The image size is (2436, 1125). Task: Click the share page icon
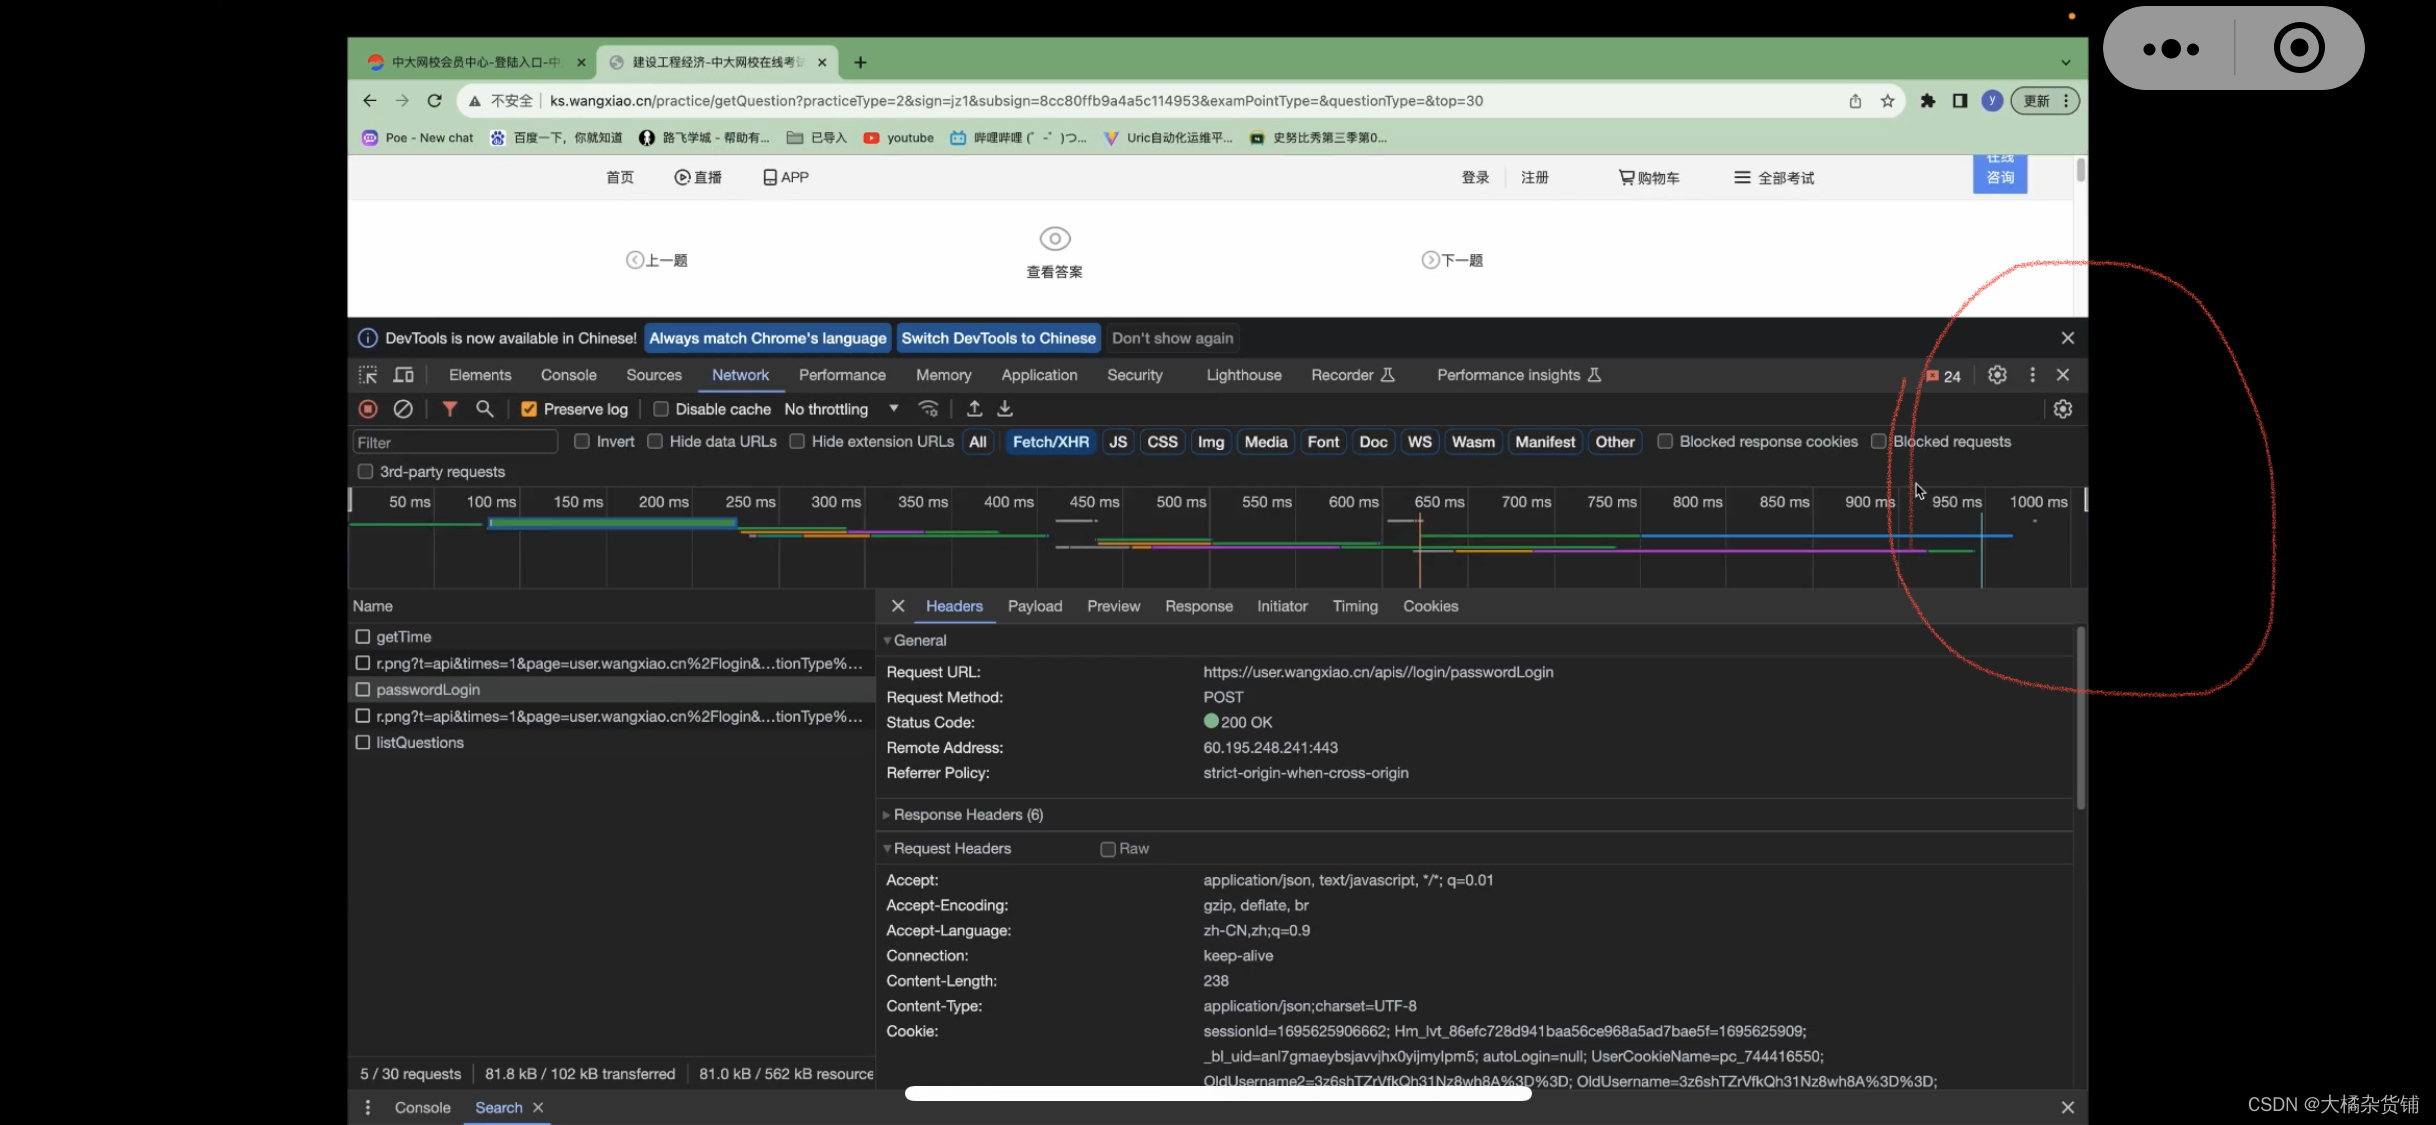tap(1855, 101)
